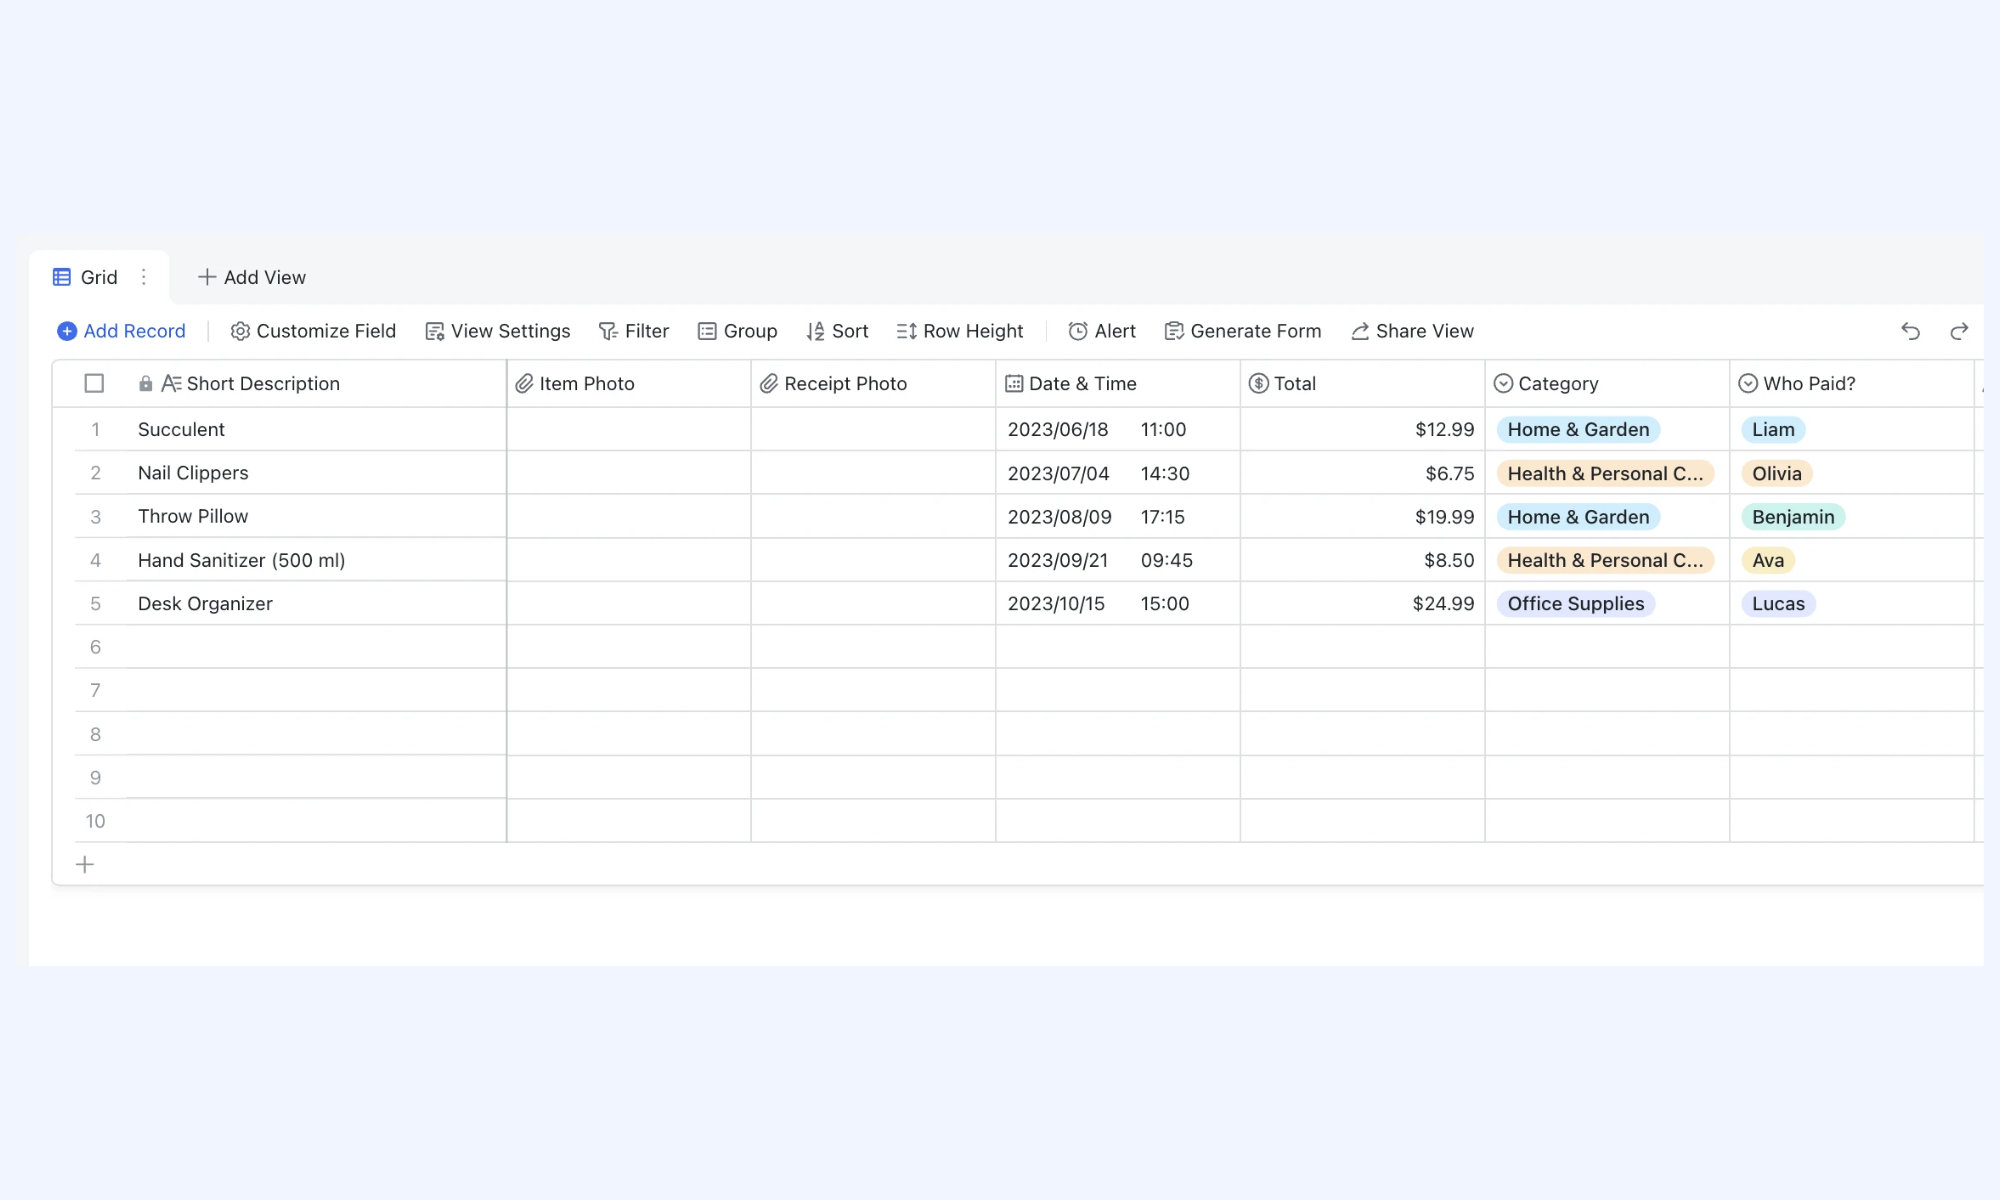Screen dimensions: 2000x1200
Task: Click the blue plus icon of Add Record
Action: pyautogui.click(x=67, y=331)
